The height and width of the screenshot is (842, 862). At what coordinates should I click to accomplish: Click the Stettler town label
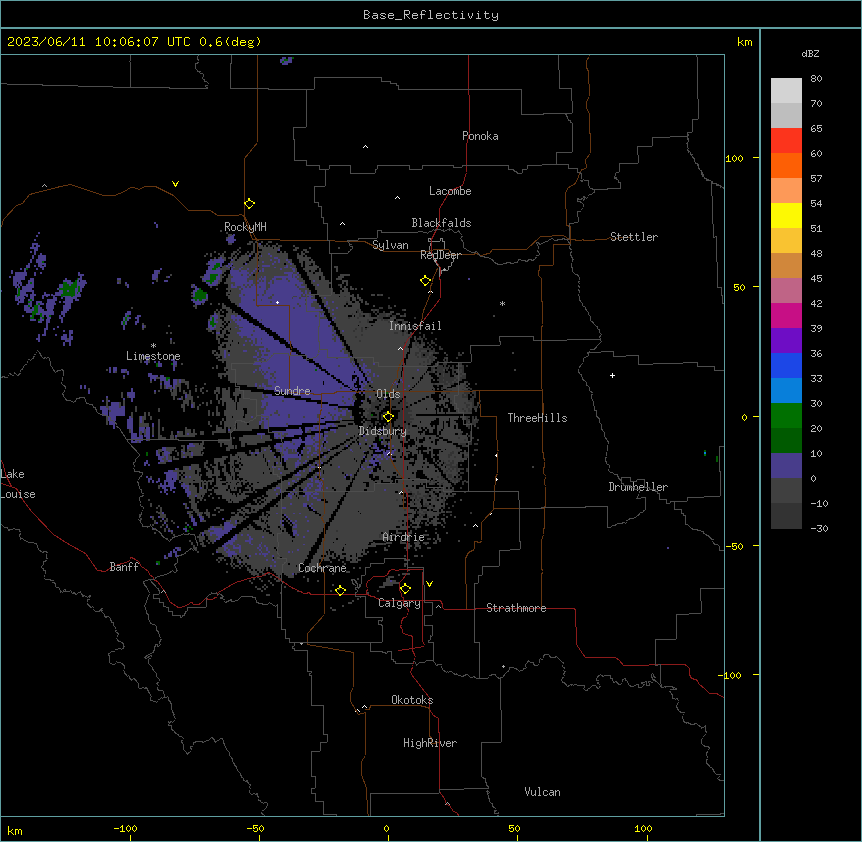coord(634,237)
